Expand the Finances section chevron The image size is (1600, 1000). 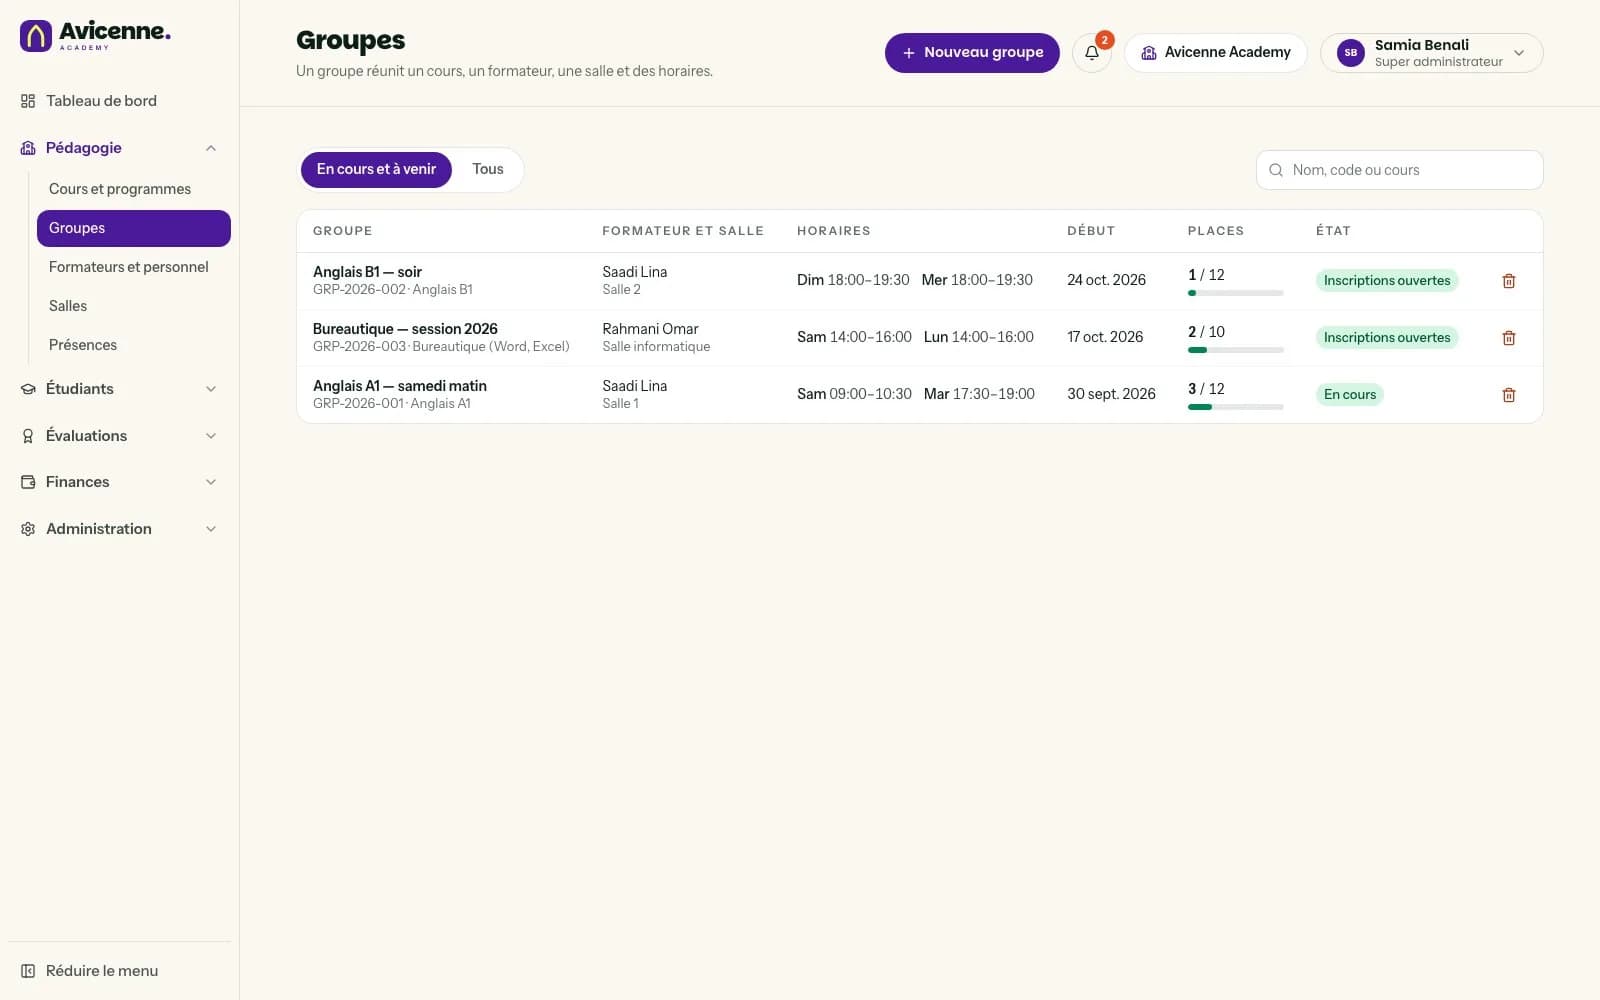(211, 482)
